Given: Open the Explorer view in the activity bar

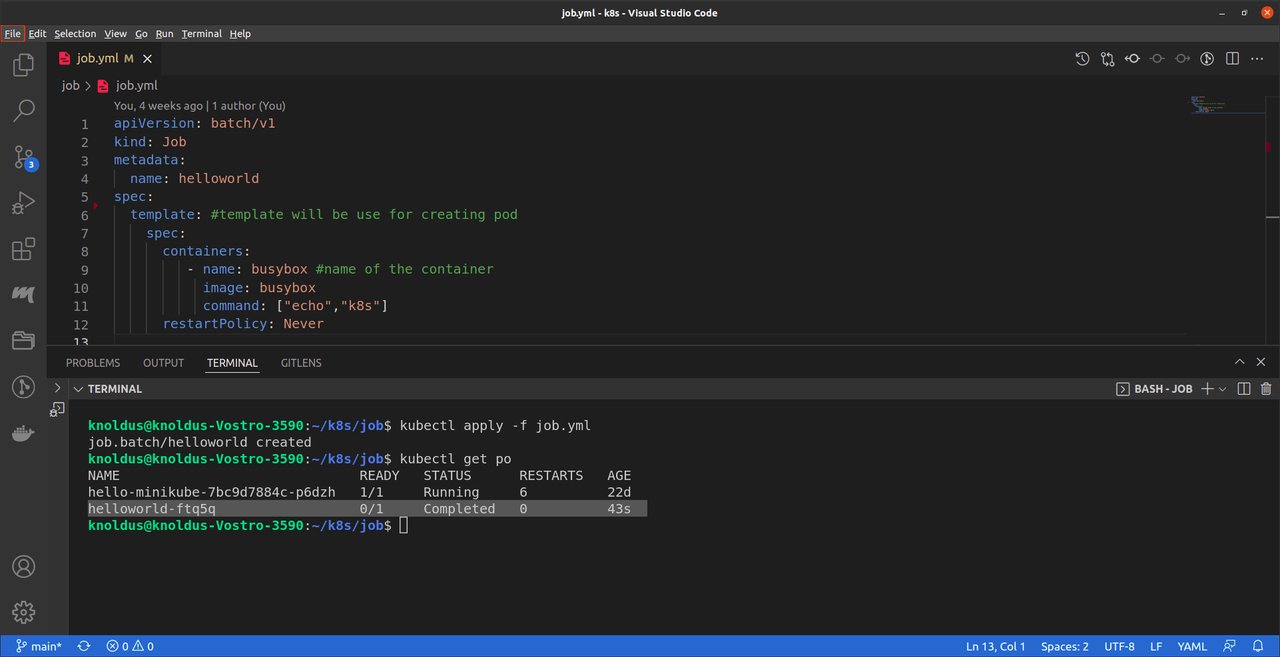Looking at the screenshot, I should tap(23, 65).
